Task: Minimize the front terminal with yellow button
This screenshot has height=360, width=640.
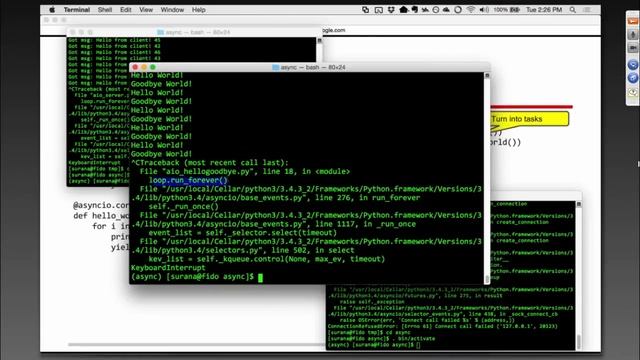Action: point(144,67)
